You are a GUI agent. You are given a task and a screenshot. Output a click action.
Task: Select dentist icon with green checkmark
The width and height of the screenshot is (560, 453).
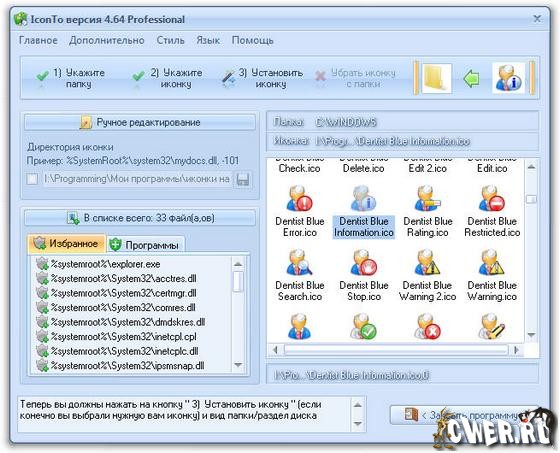click(x=363, y=327)
